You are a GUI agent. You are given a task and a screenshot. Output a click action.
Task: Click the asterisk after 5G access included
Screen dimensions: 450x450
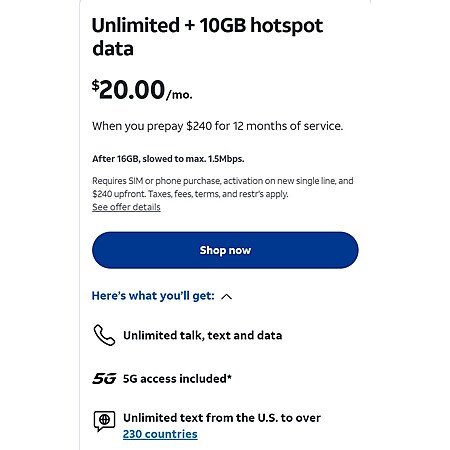click(x=229, y=376)
